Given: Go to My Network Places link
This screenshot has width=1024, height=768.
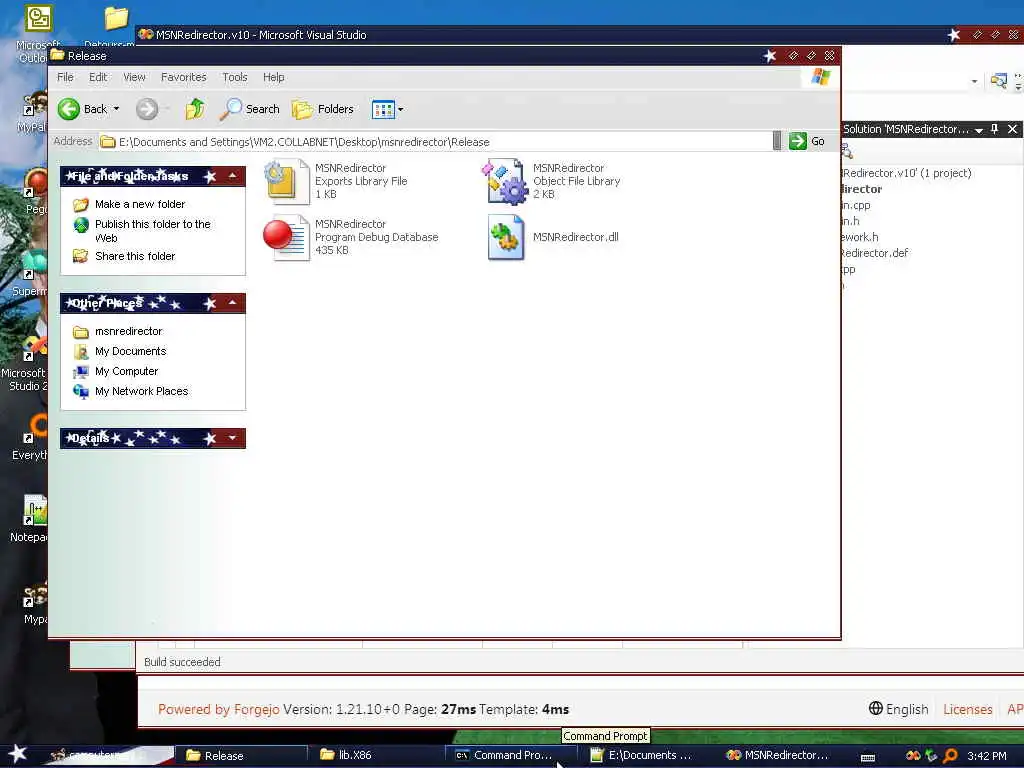Looking at the screenshot, I should (142, 391).
